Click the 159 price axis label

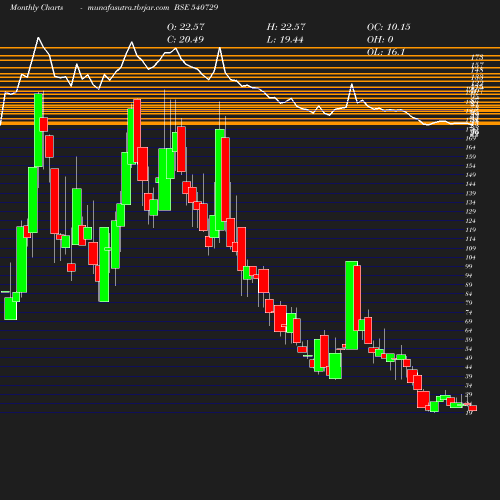point(470,157)
